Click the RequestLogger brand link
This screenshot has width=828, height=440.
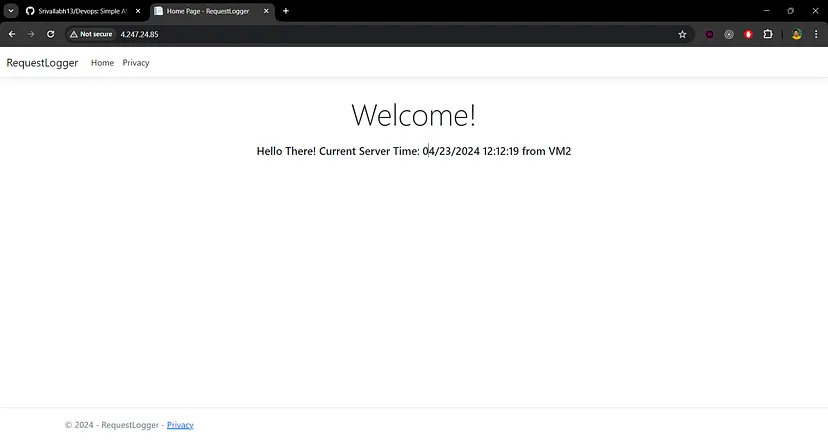[42, 63]
